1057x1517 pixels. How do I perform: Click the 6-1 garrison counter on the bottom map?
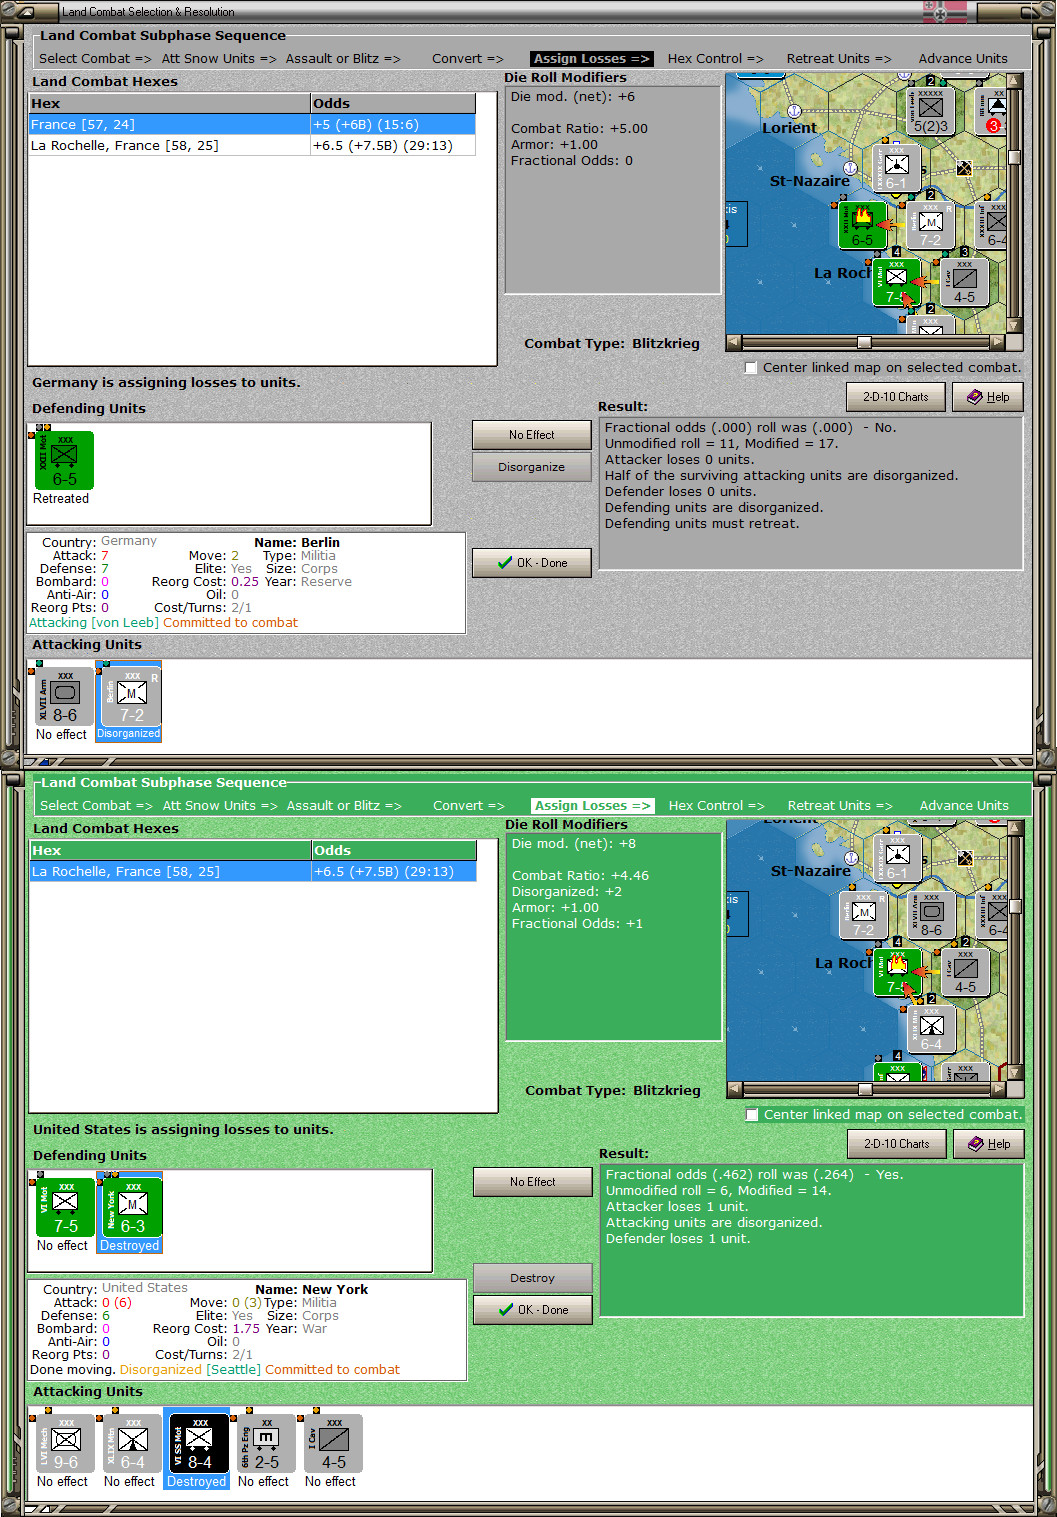point(897,859)
